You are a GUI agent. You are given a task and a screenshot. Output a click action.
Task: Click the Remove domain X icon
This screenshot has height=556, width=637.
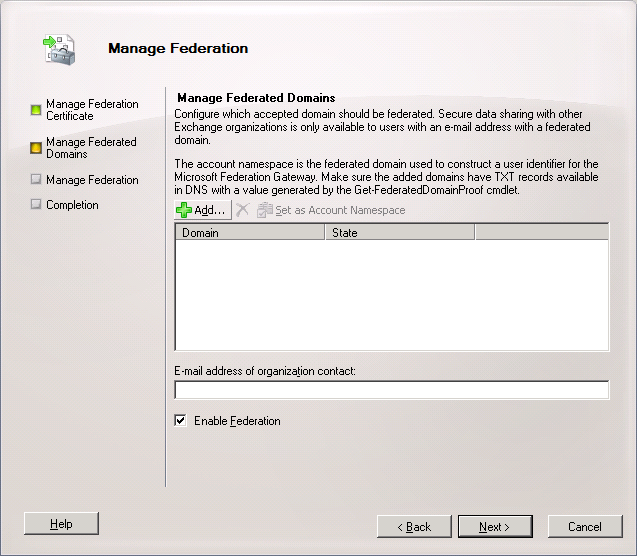(242, 210)
